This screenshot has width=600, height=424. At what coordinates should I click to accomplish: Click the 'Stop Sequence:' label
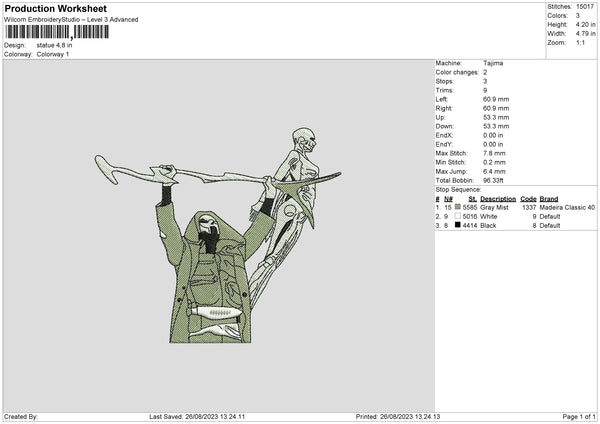pos(458,190)
